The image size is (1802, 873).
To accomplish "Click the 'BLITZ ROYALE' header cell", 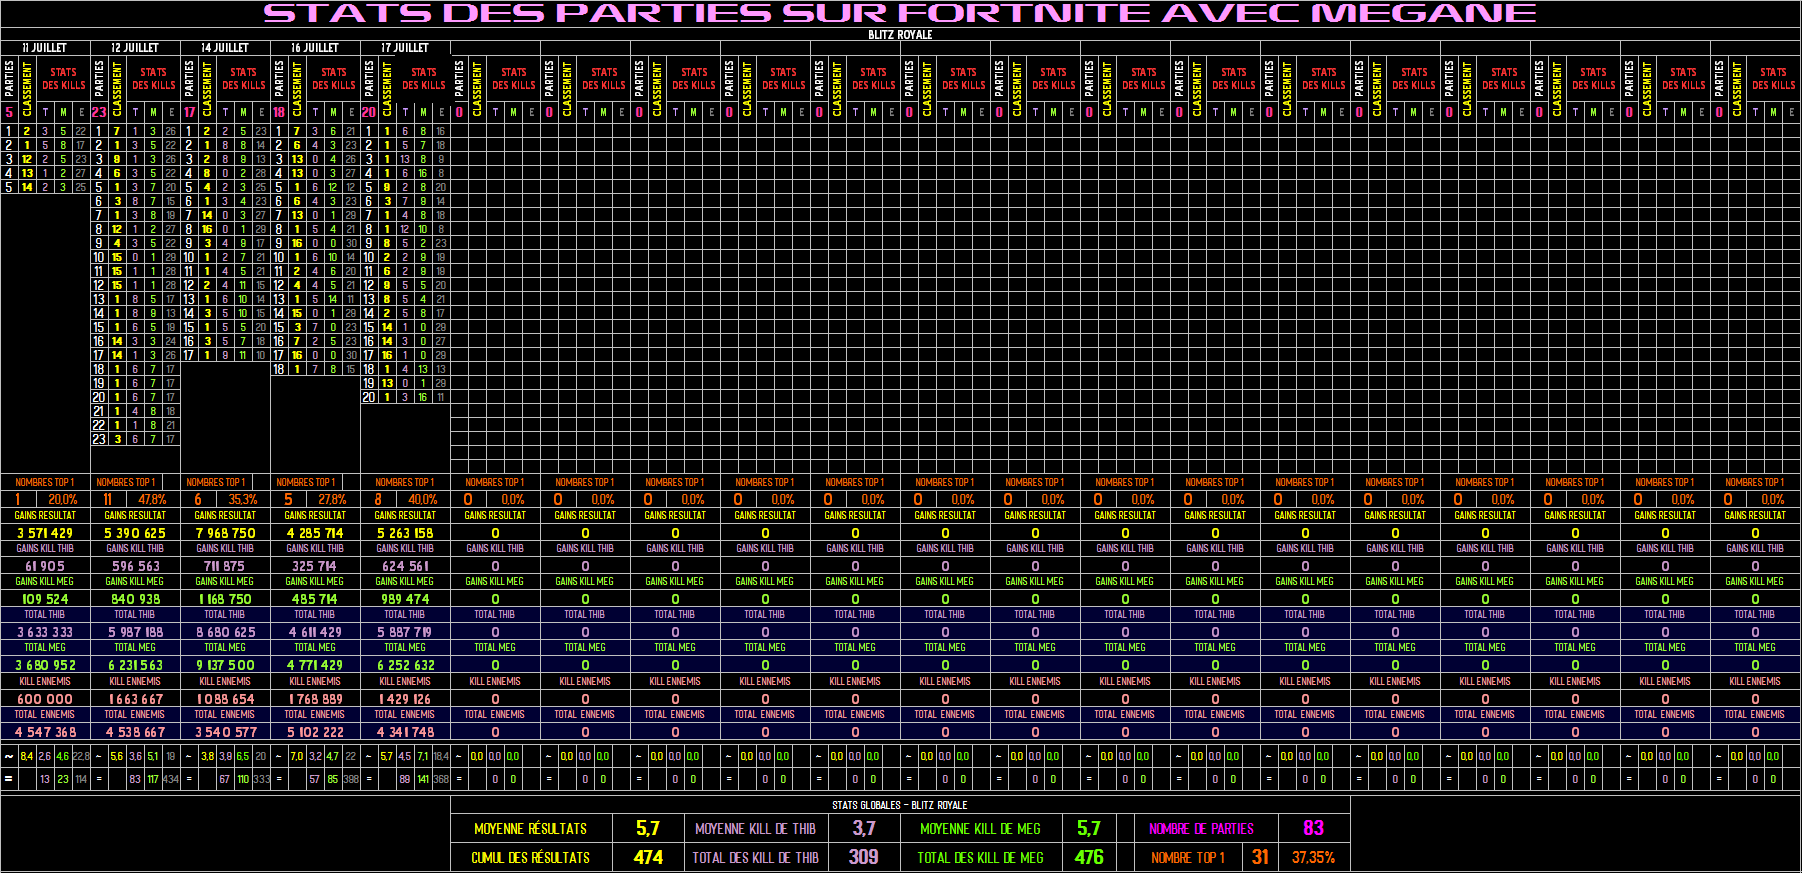I will (900, 34).
